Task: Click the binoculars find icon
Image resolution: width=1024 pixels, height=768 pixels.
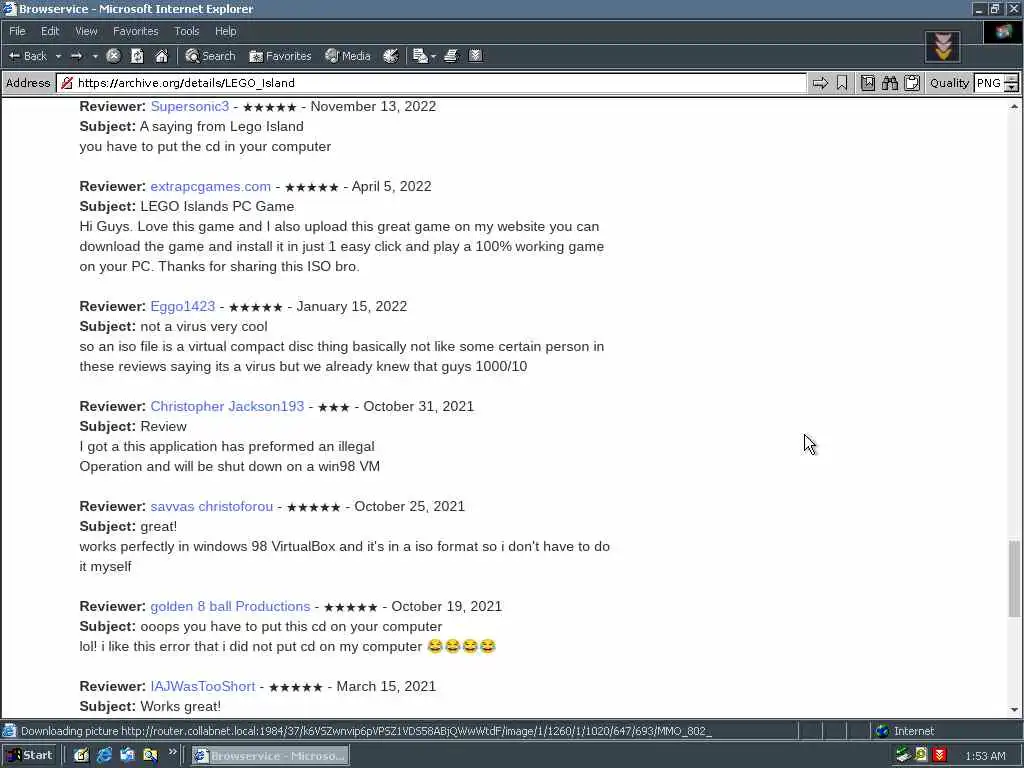Action: pos(889,83)
